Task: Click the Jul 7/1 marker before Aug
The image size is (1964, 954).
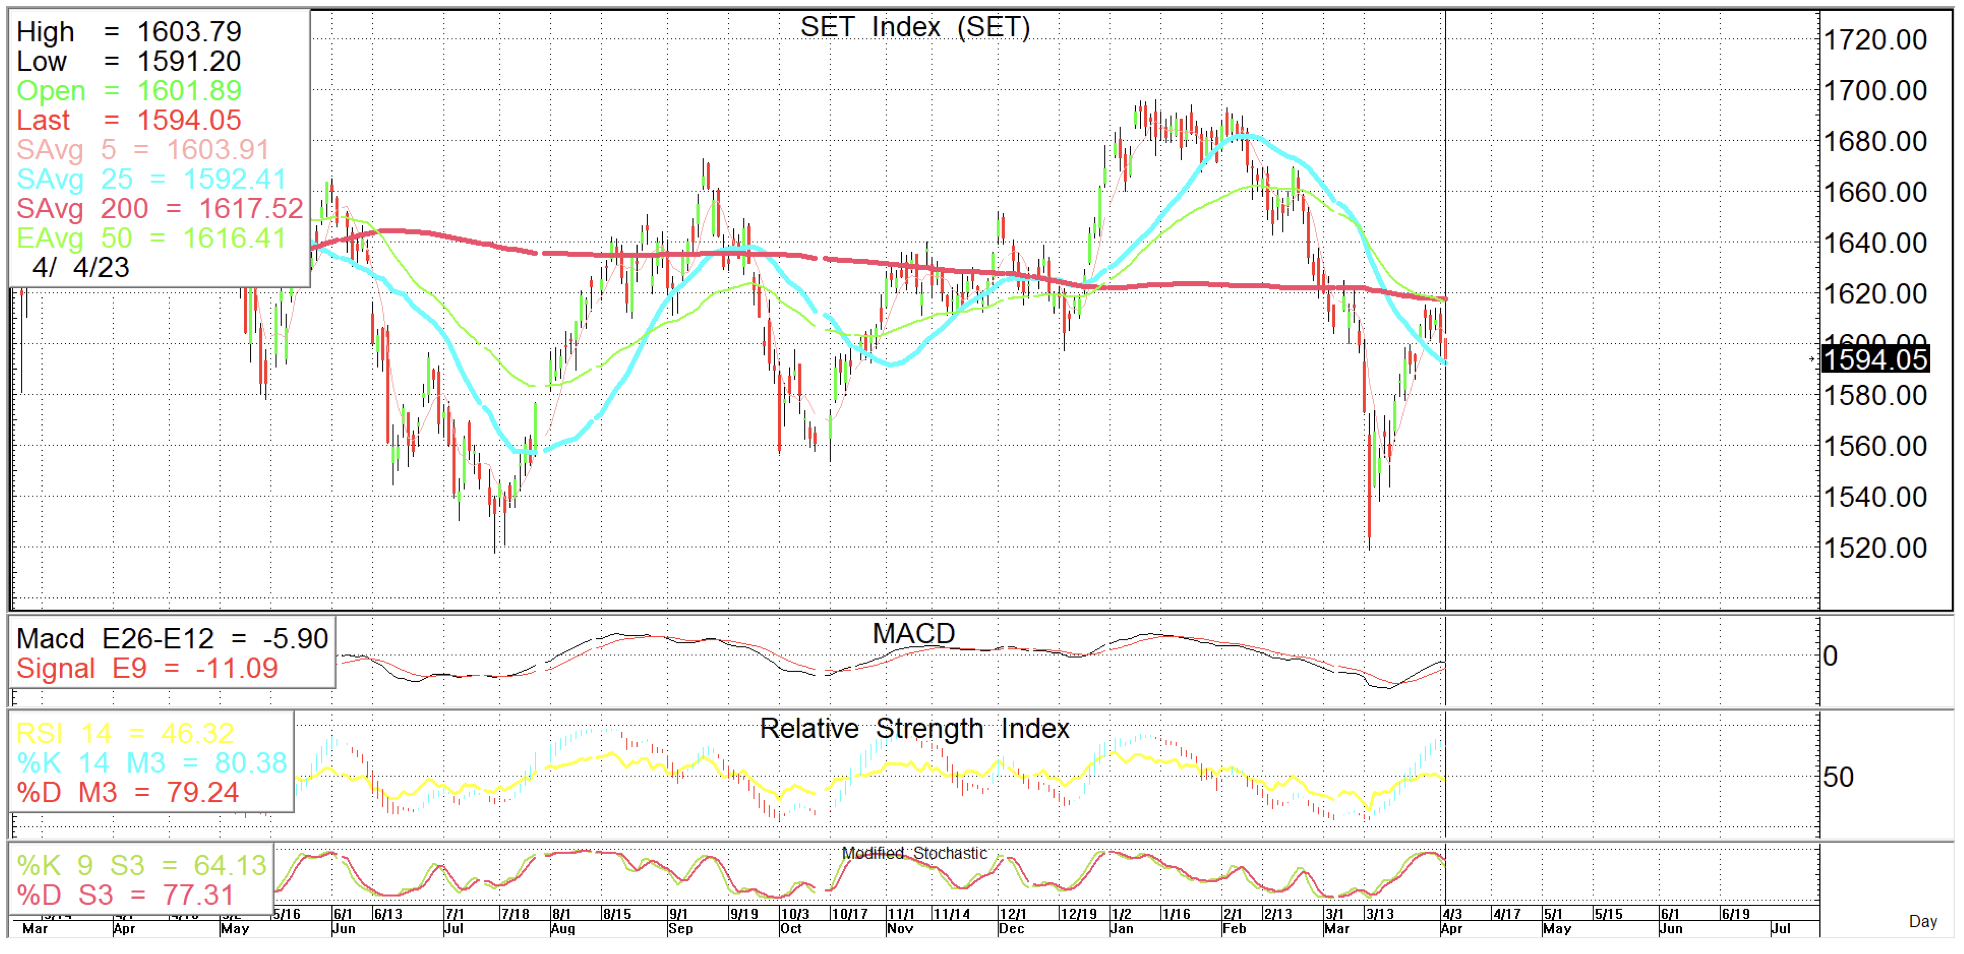Action: click(x=454, y=921)
